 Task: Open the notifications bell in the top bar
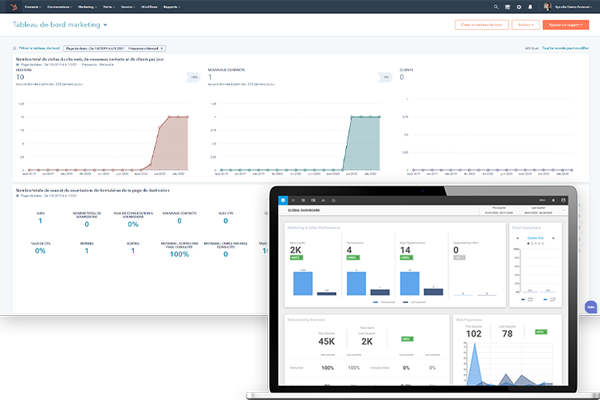pyautogui.click(x=531, y=5)
